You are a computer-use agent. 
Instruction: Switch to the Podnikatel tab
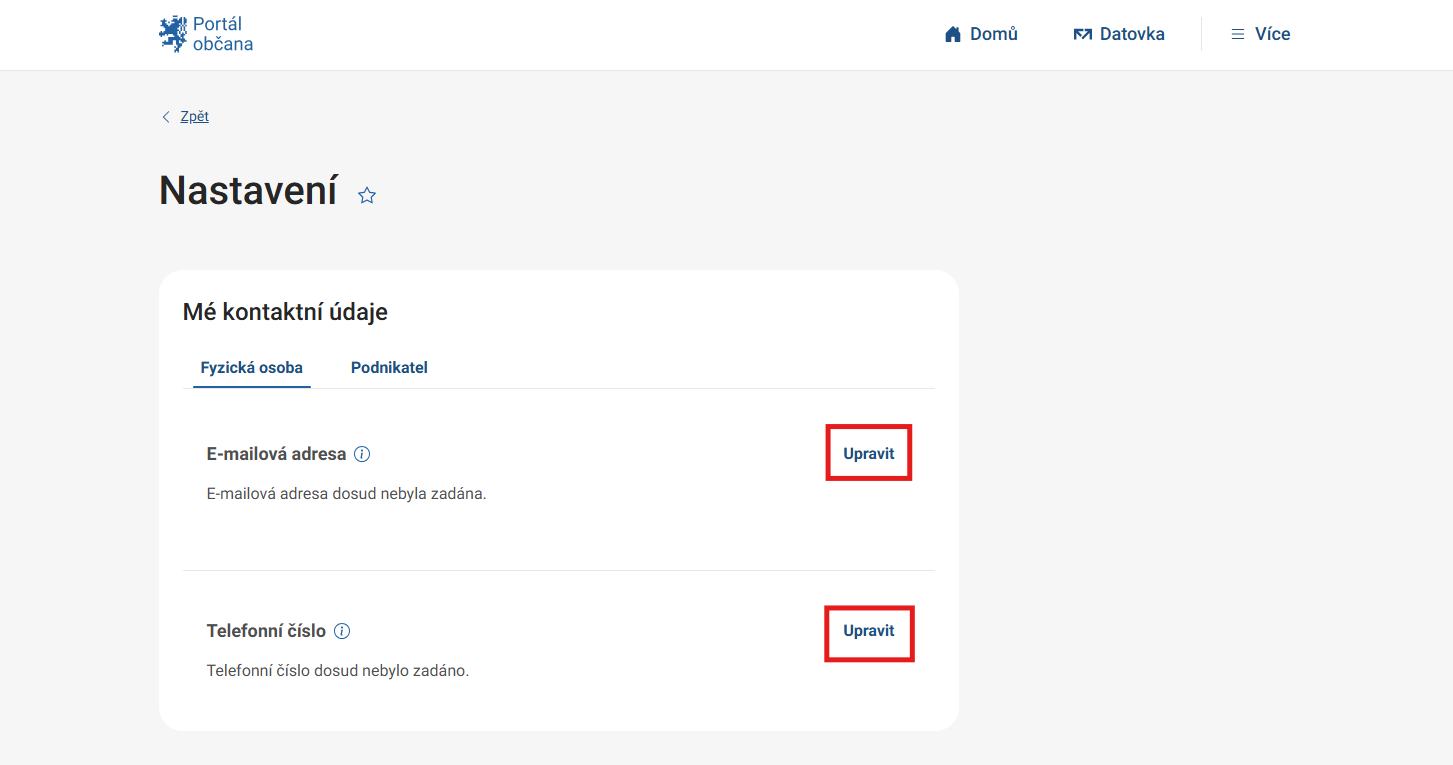click(x=389, y=368)
